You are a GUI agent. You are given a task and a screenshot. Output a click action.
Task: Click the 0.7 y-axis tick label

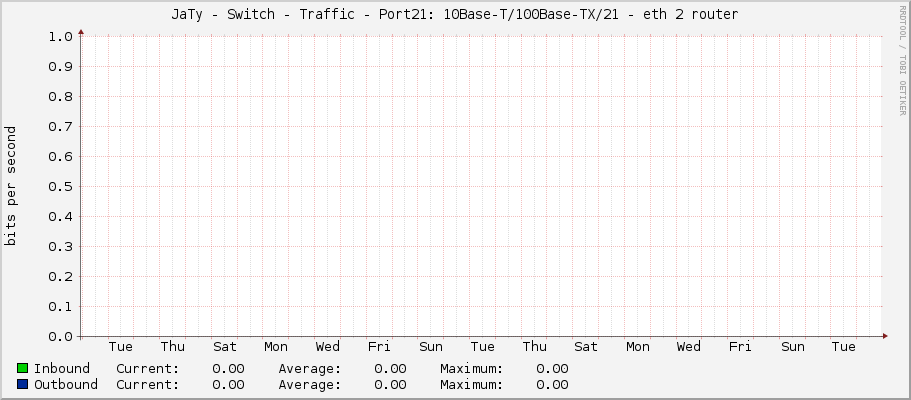(x=60, y=127)
